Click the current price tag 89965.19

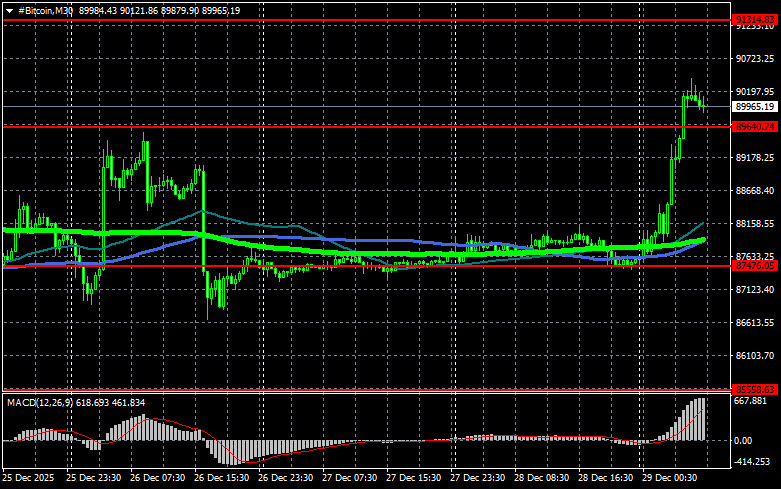point(755,106)
